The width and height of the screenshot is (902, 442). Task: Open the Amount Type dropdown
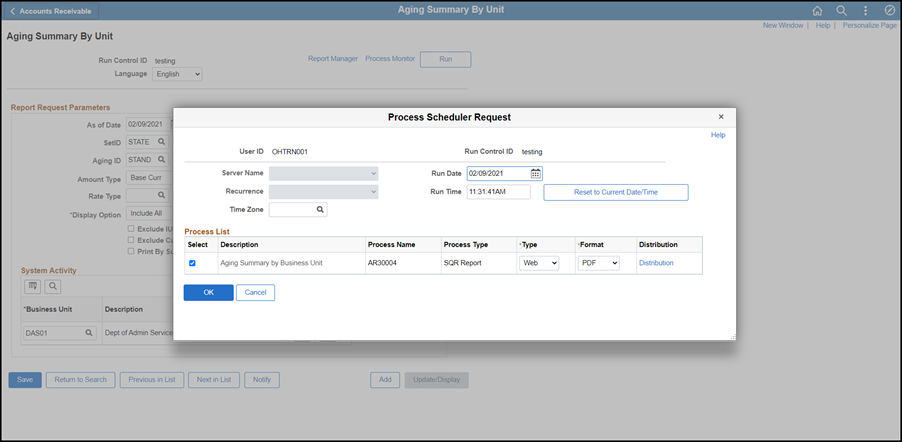tap(149, 178)
